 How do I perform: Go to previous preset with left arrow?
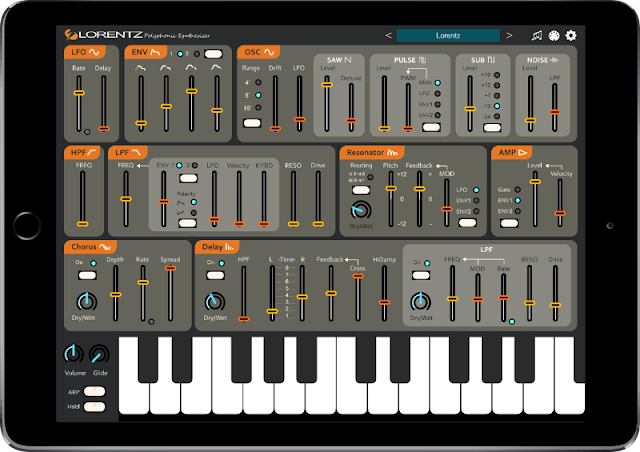(x=388, y=36)
